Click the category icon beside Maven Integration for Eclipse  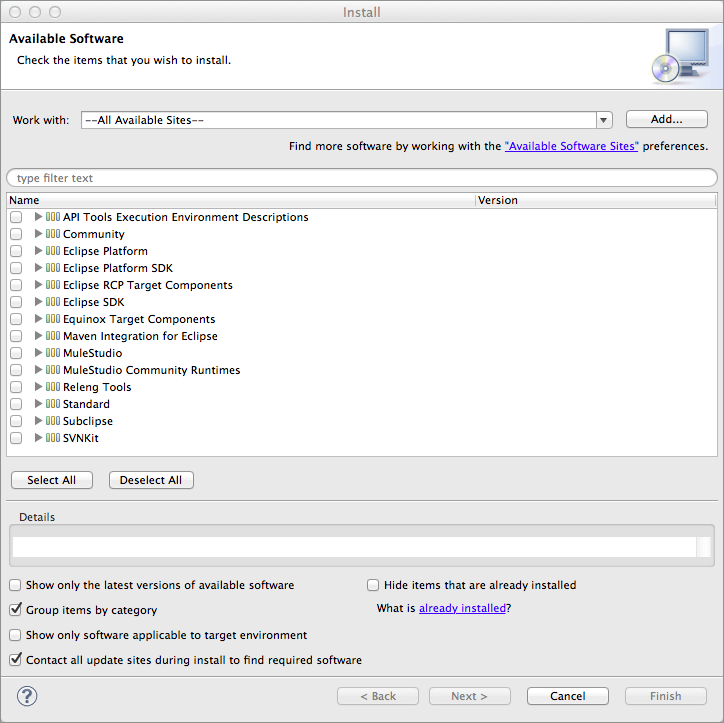tap(53, 336)
